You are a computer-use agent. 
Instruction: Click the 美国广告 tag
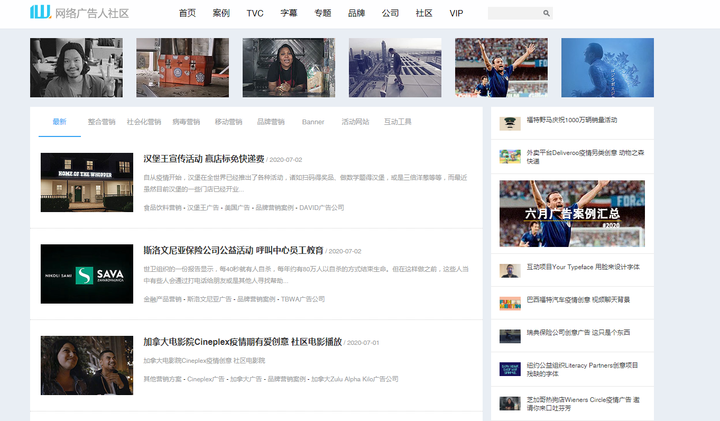[x=237, y=208]
